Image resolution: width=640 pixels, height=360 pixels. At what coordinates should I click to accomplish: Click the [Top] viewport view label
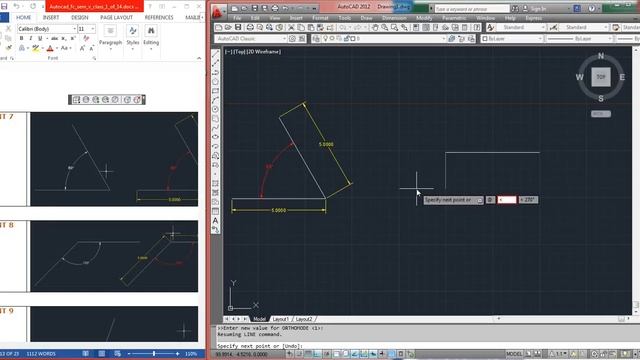(239, 52)
